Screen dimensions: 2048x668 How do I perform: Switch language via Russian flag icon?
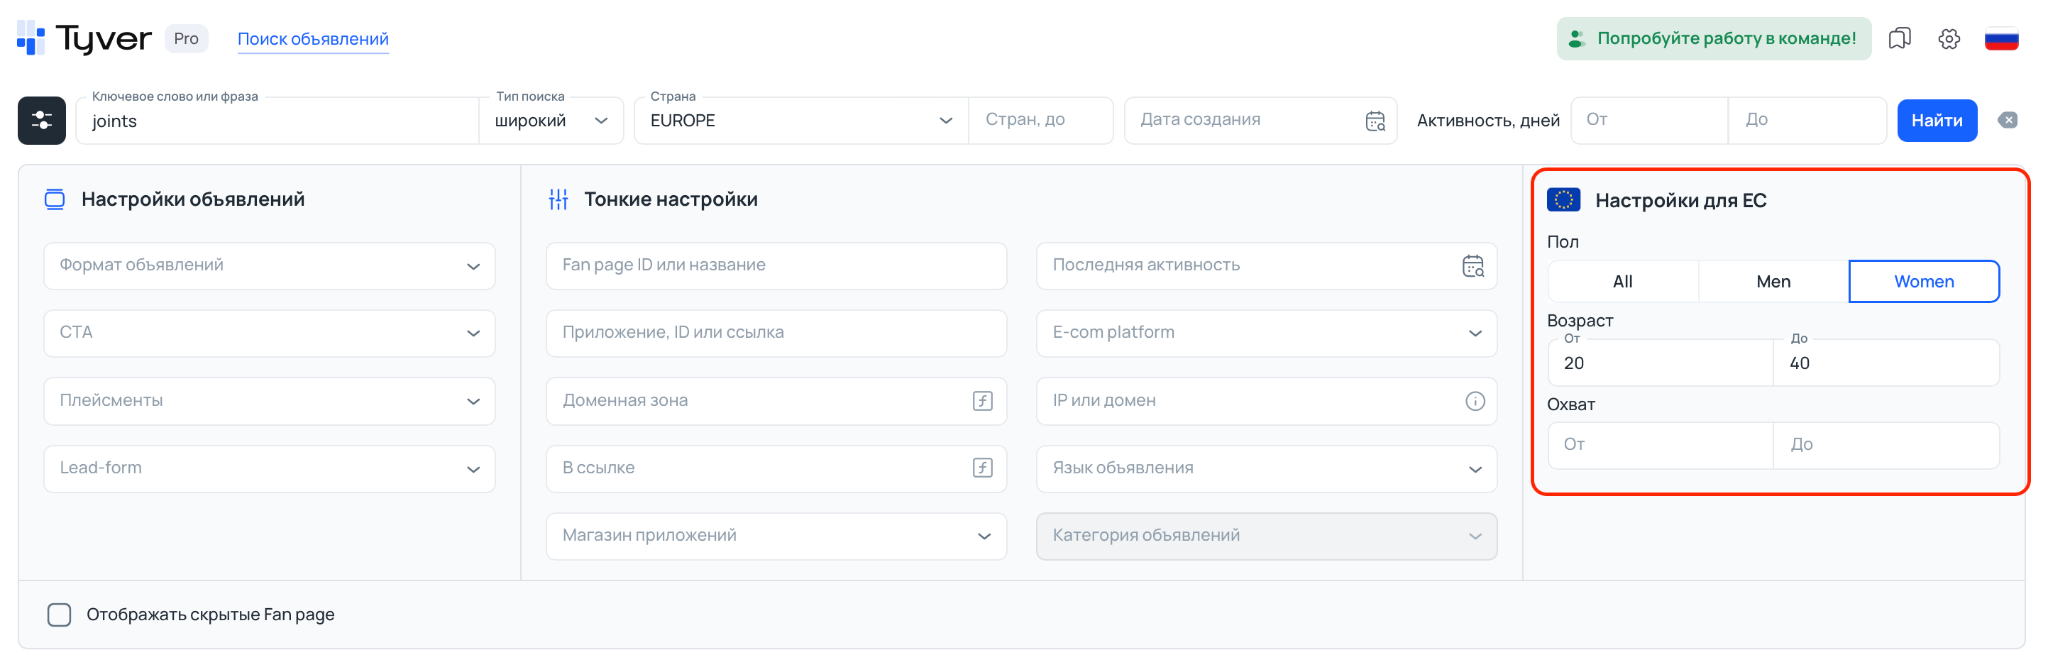[2002, 39]
